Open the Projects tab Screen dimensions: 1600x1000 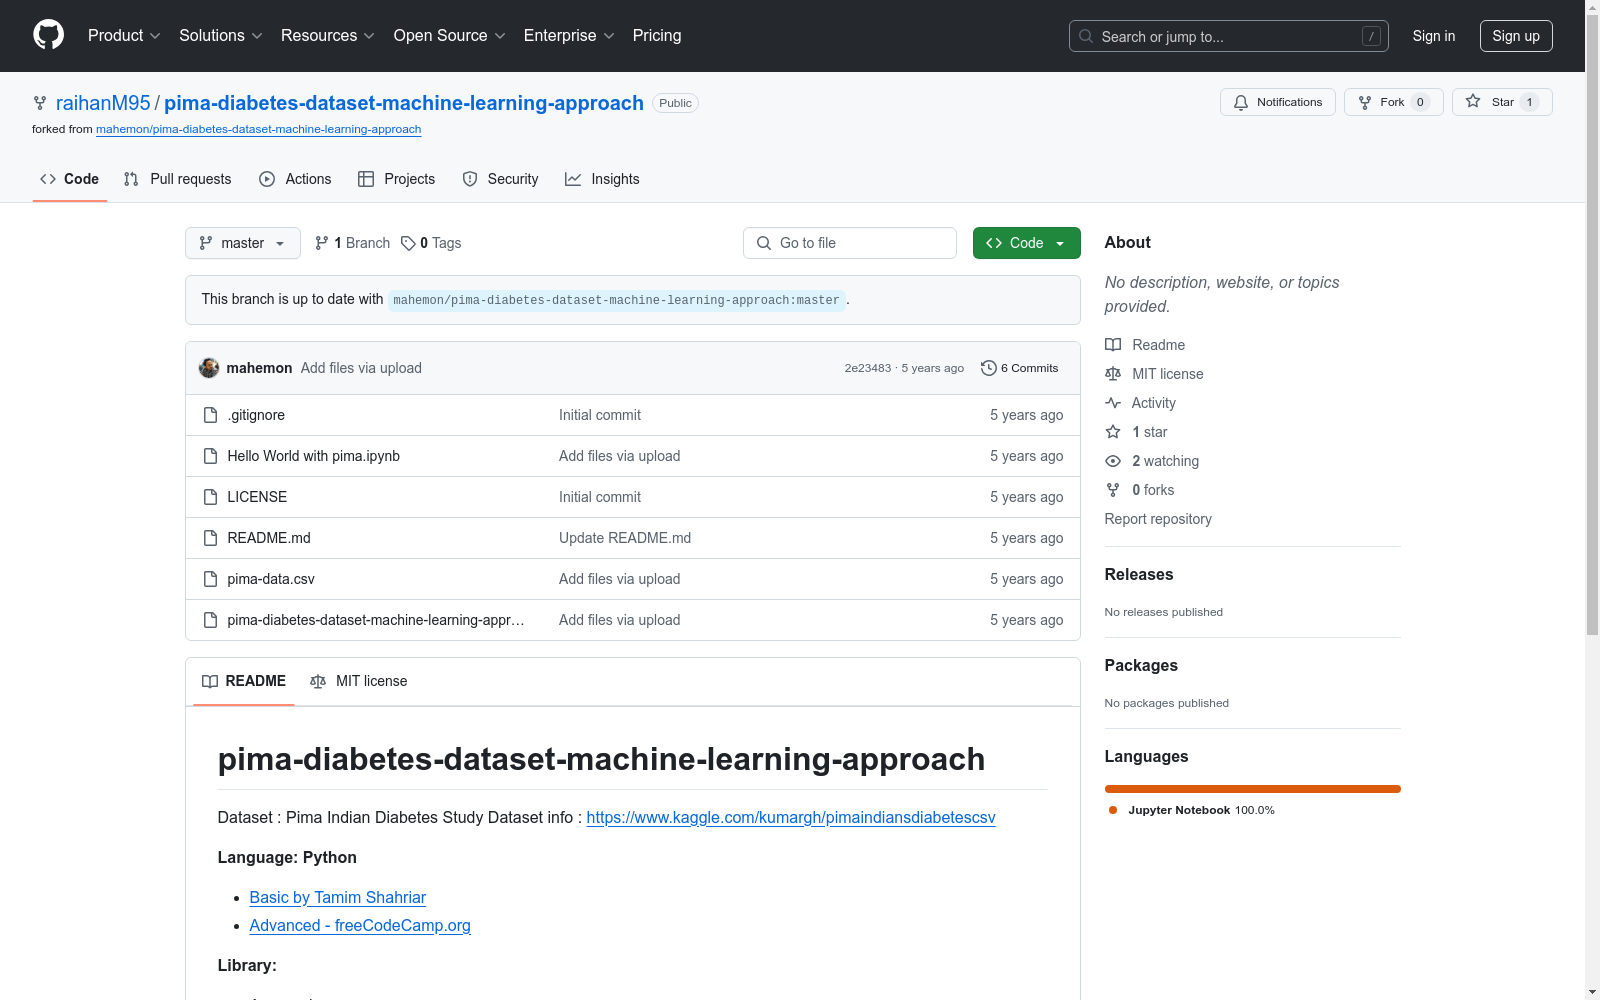397,179
